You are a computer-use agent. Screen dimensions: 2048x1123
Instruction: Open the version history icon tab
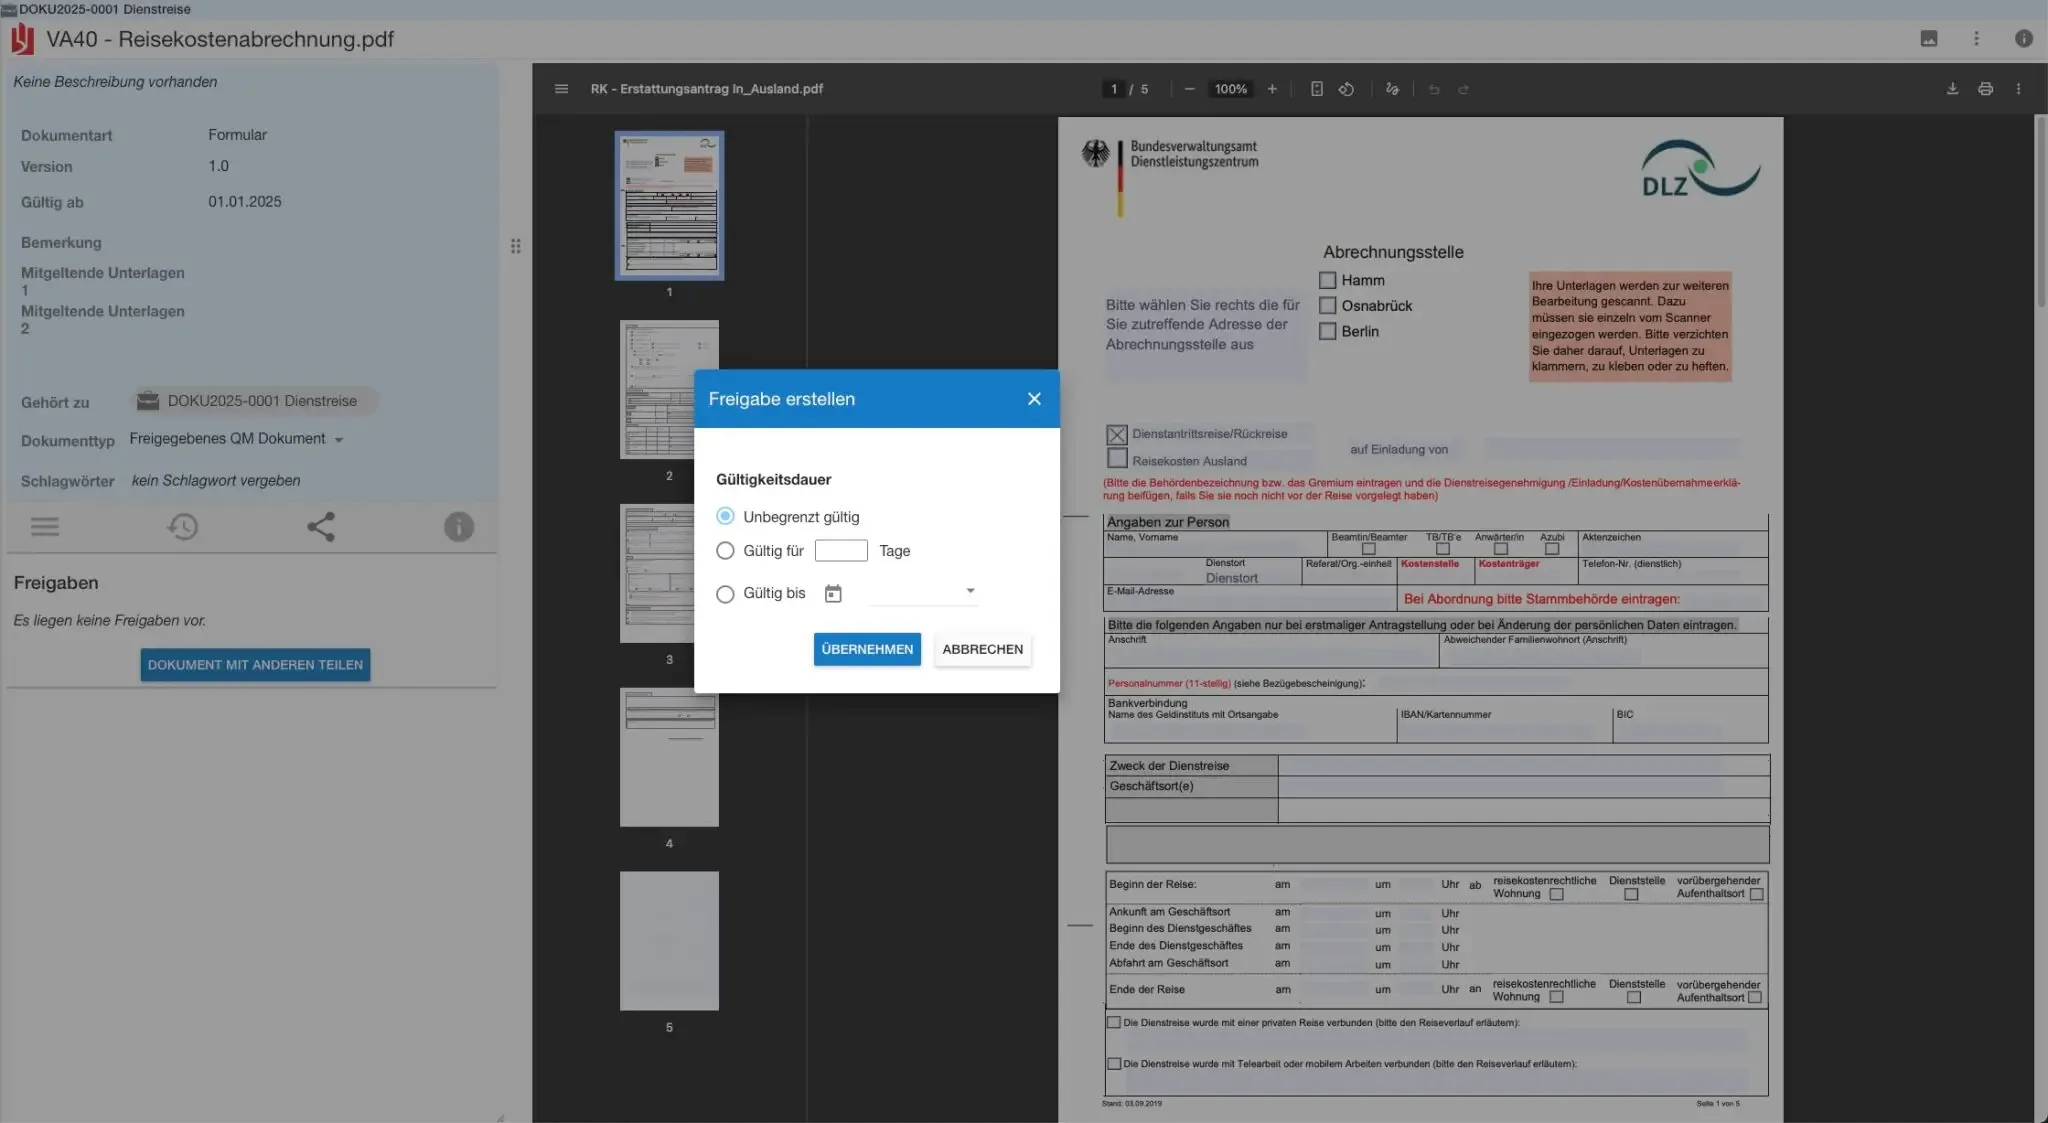[x=182, y=527]
